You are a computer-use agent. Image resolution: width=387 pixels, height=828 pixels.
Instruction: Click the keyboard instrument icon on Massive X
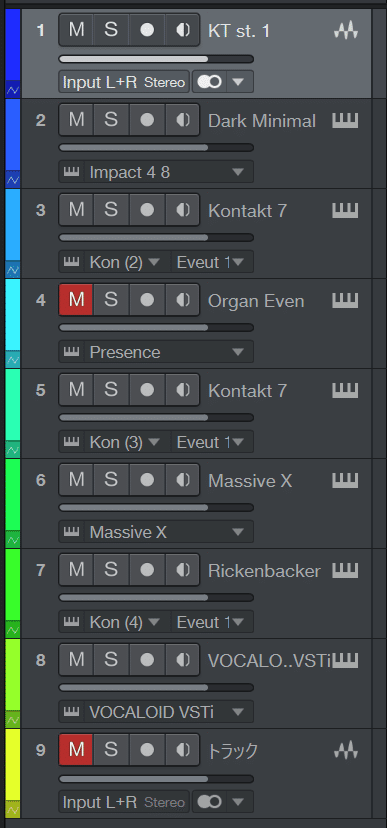[x=345, y=481]
